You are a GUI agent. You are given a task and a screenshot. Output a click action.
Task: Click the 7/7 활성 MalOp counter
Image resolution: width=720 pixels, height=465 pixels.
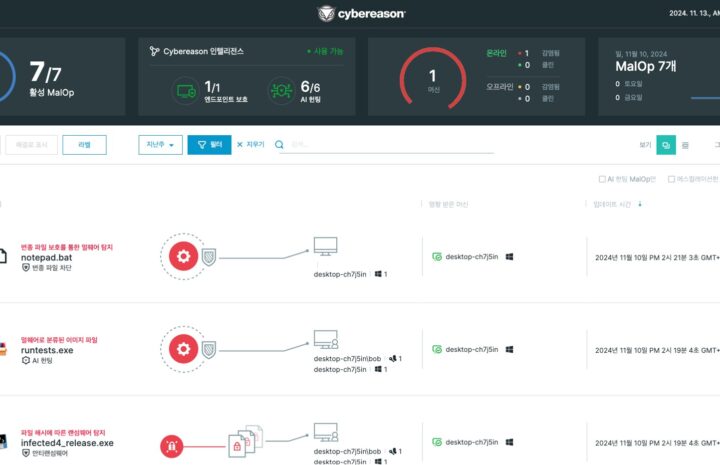click(51, 78)
